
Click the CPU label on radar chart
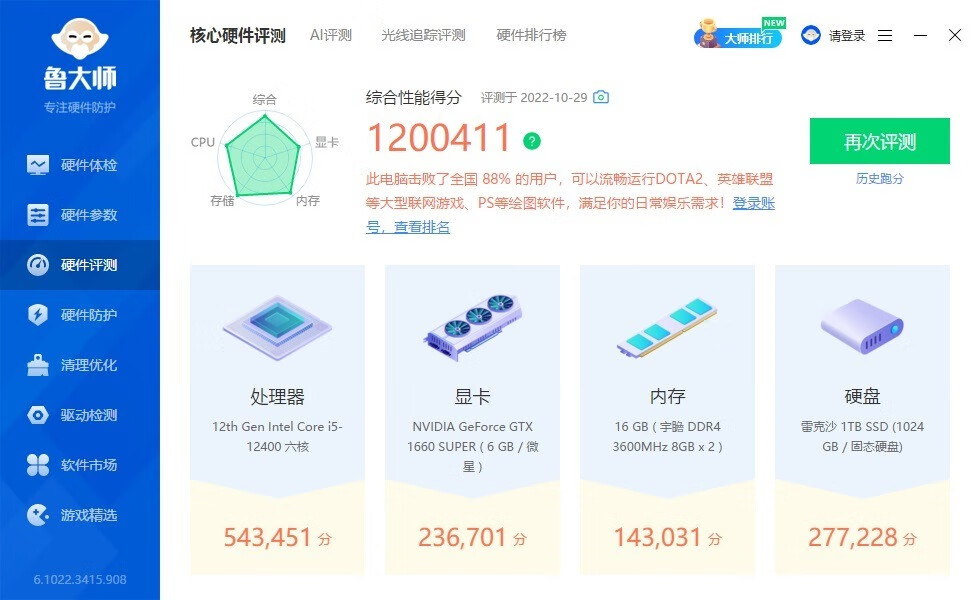[202, 142]
